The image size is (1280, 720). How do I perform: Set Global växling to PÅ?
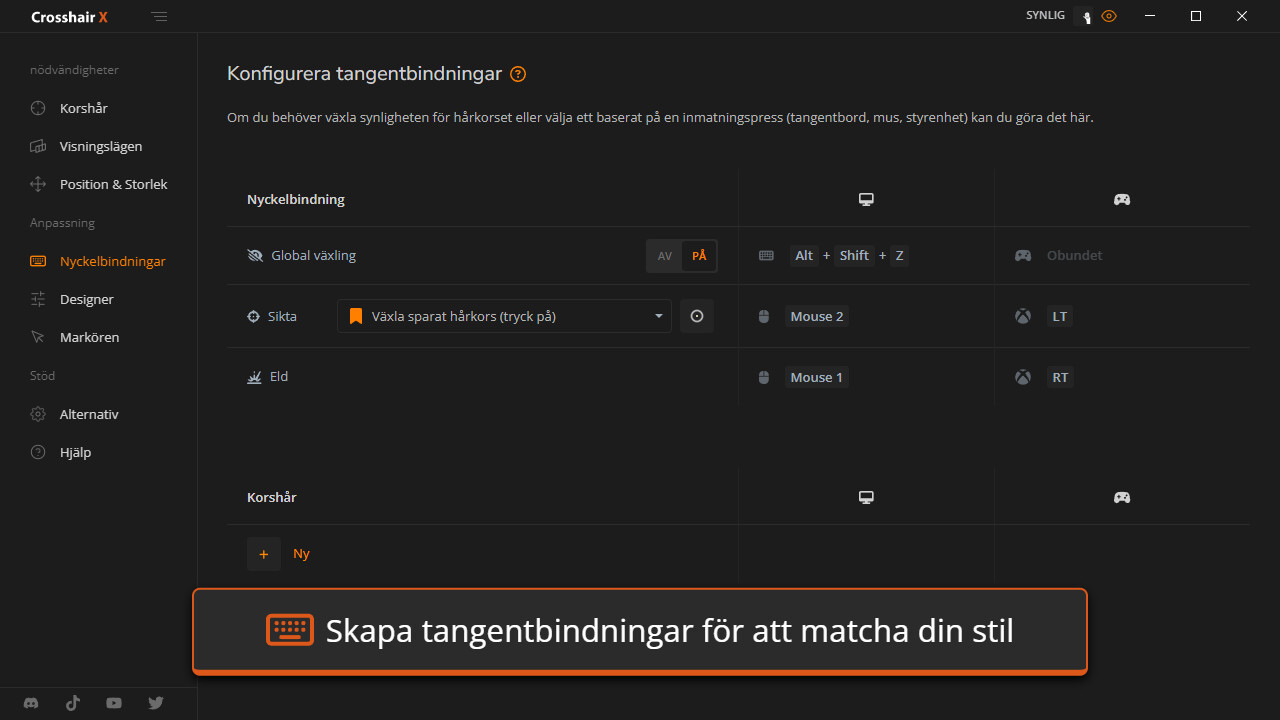click(x=699, y=256)
